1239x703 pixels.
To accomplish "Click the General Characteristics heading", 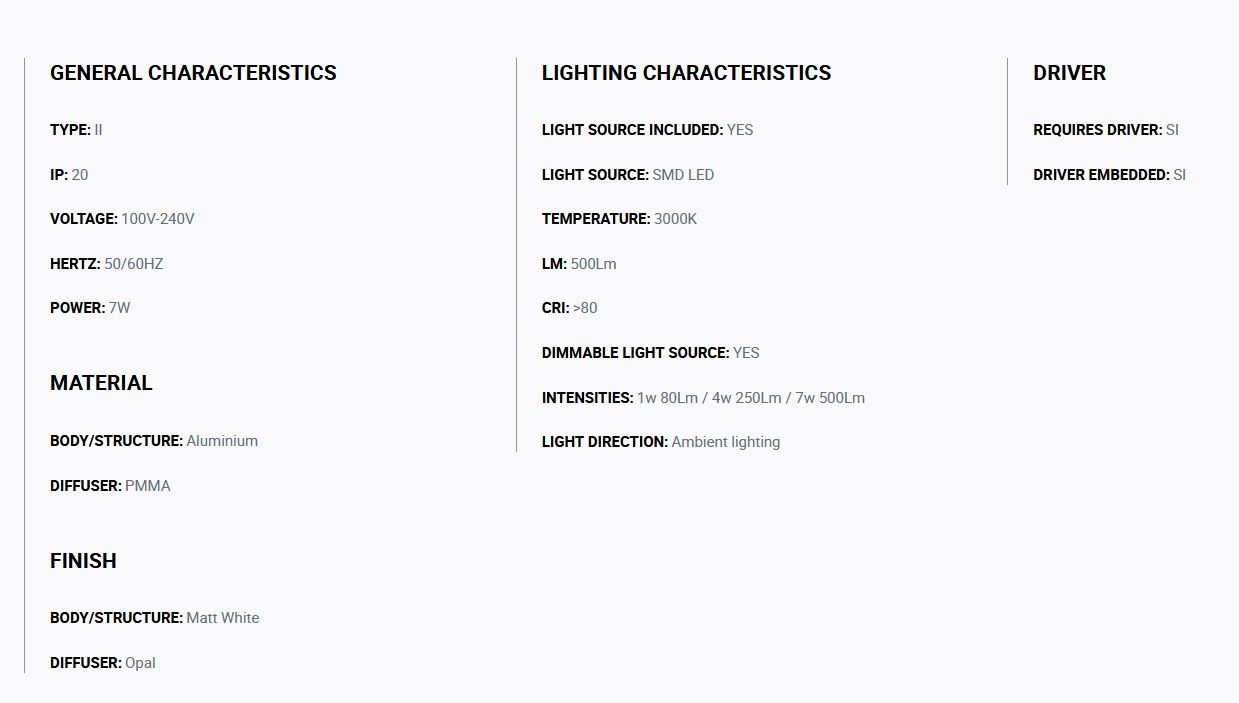I will click(193, 73).
